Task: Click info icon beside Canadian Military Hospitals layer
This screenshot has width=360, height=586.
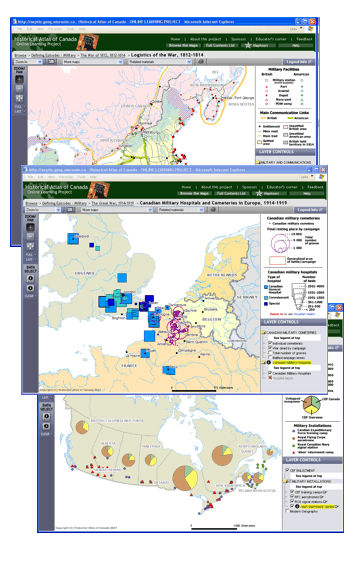Action: click(268, 363)
